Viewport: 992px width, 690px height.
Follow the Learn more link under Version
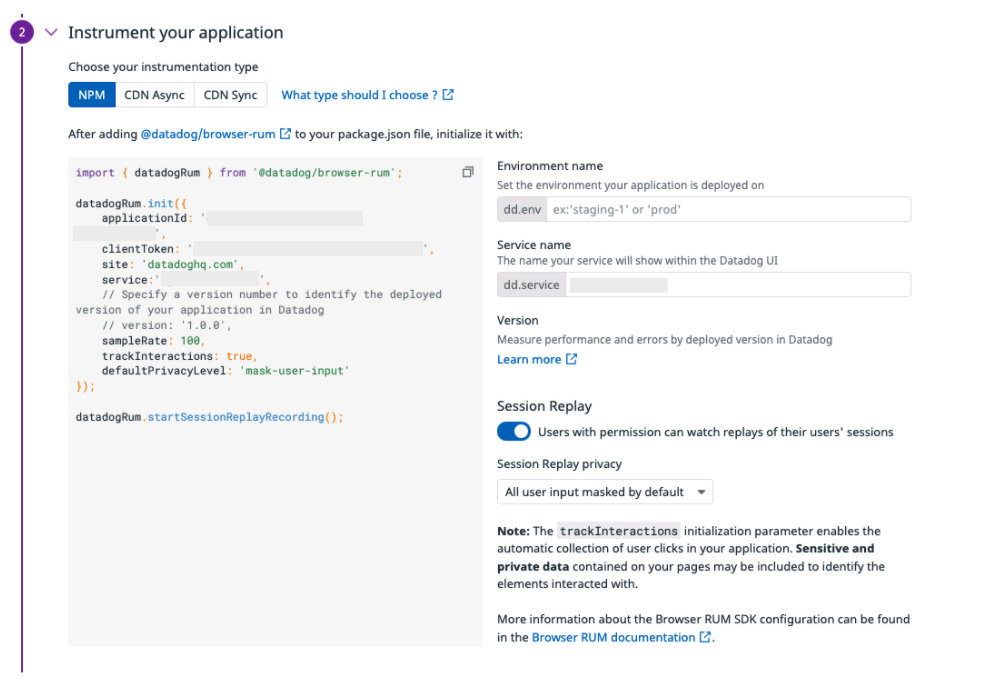point(529,359)
